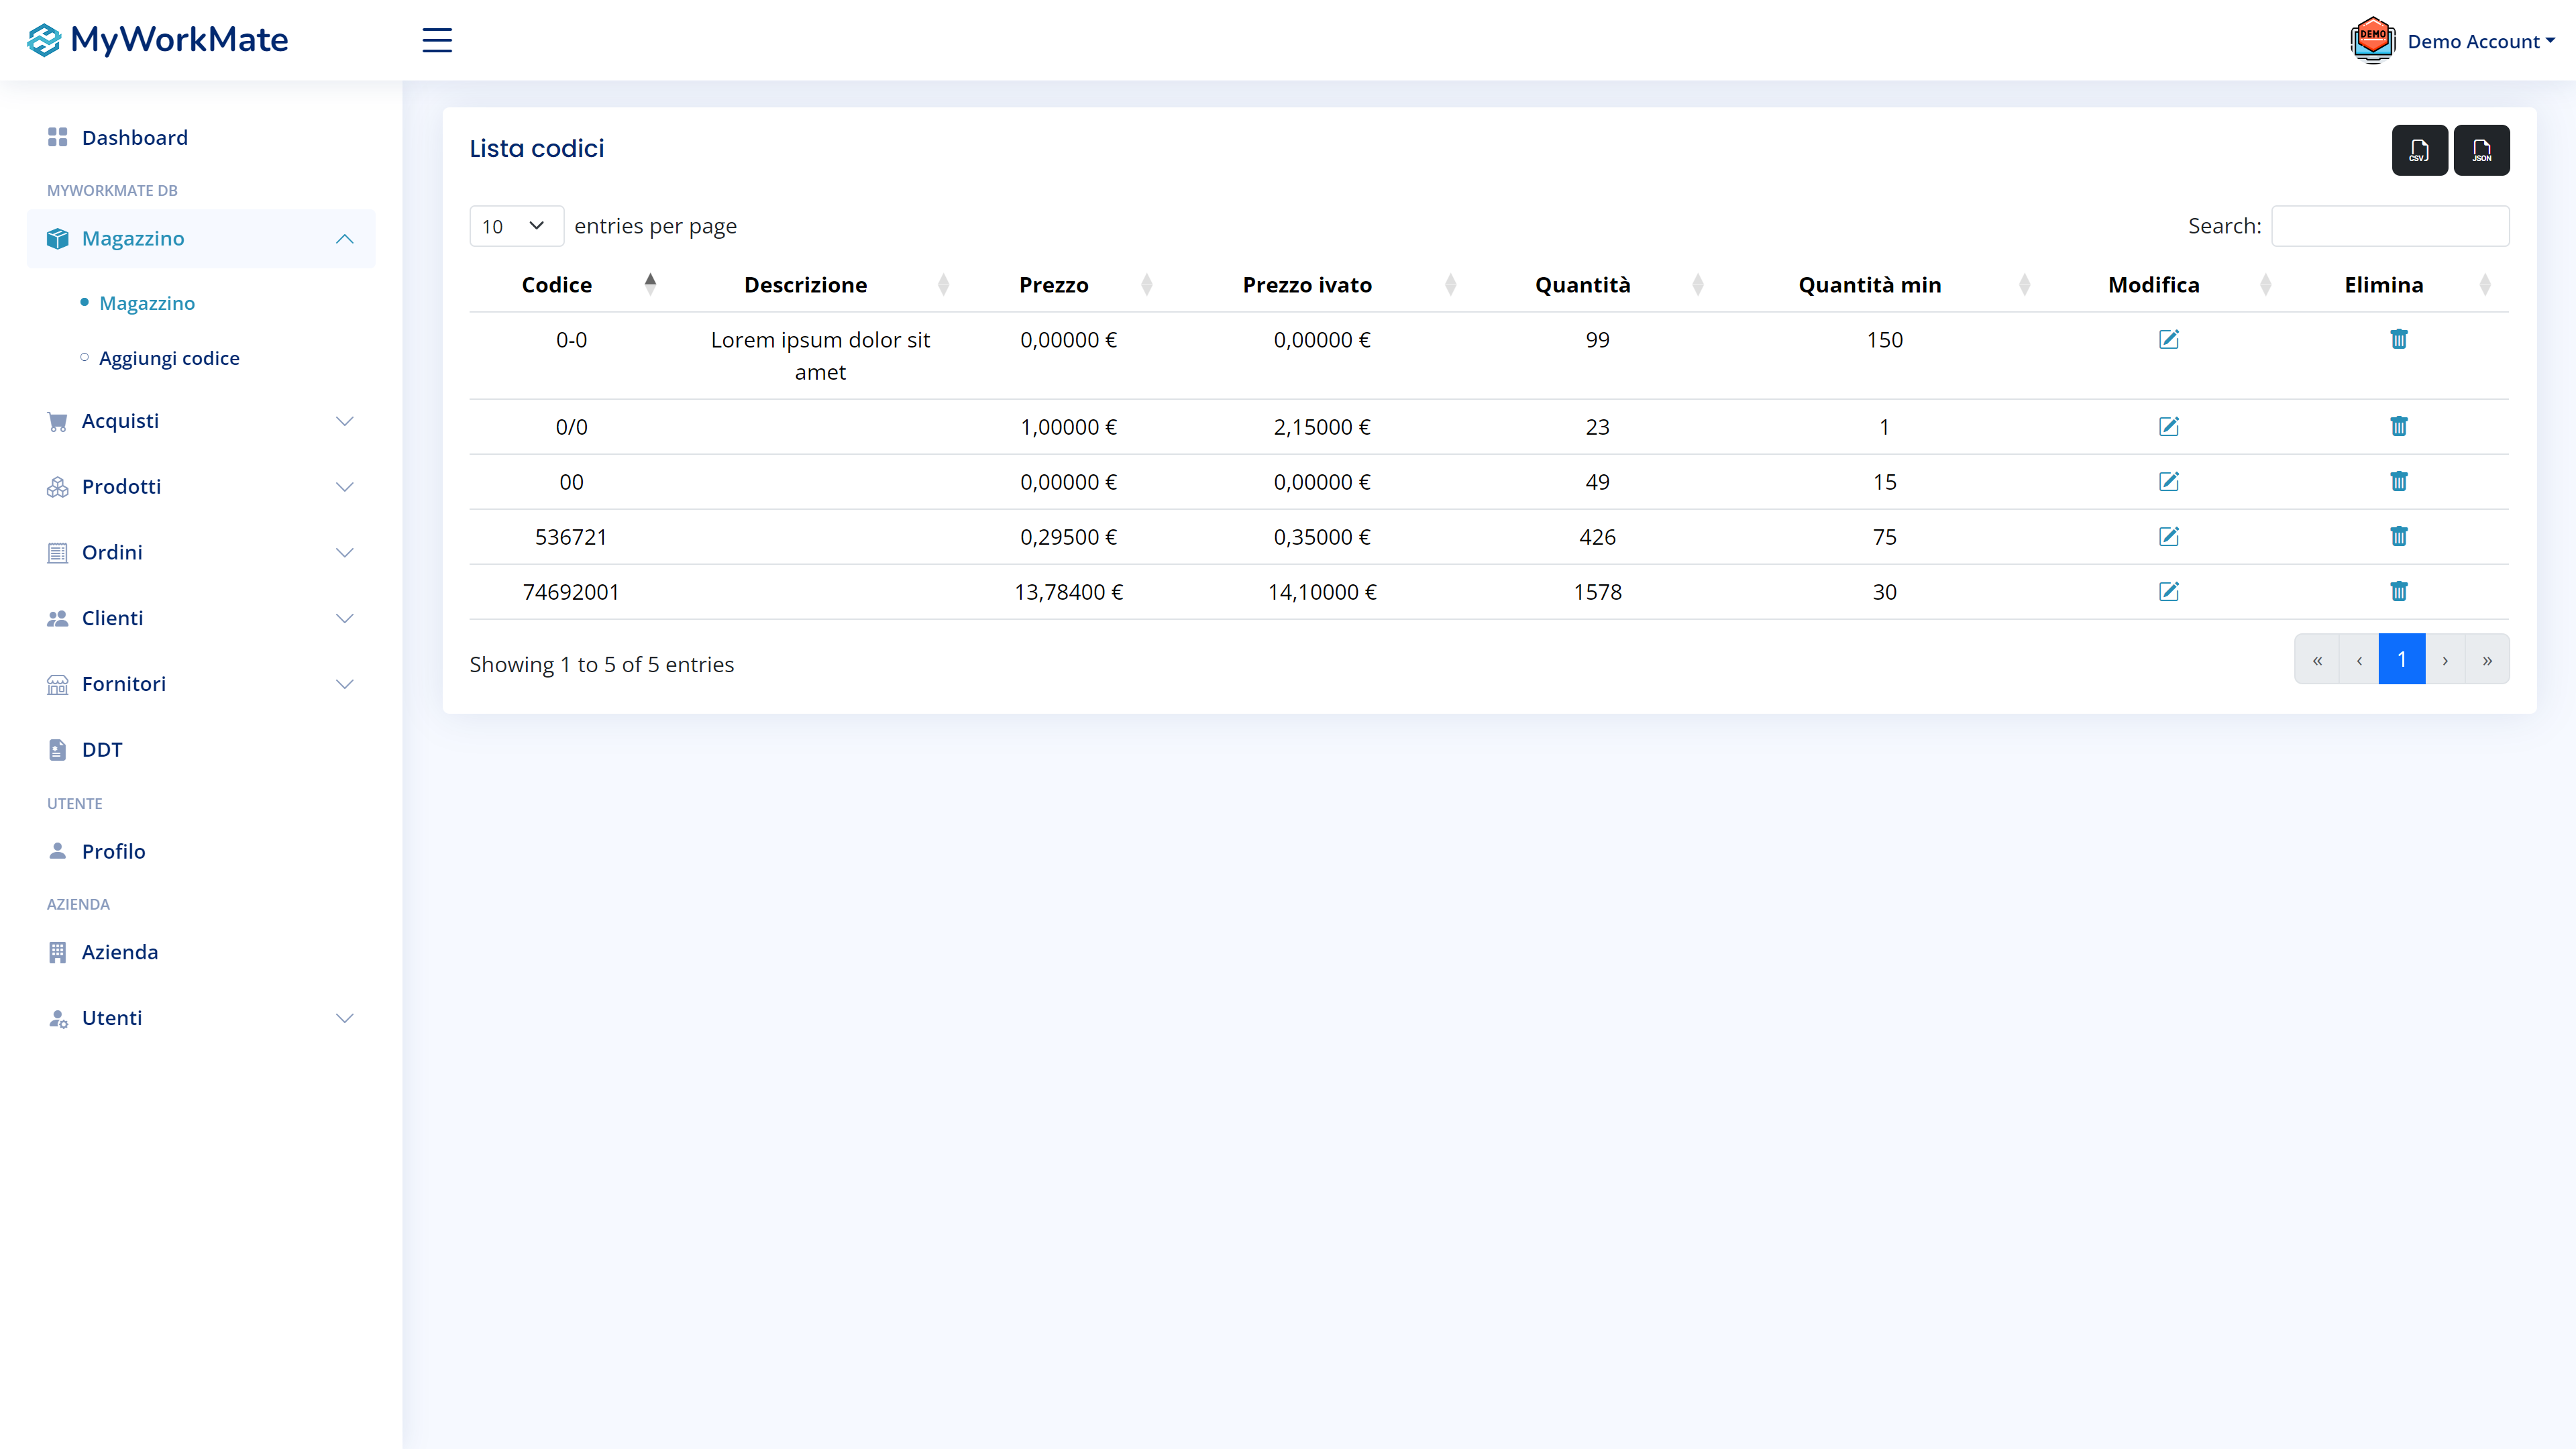The height and width of the screenshot is (1449, 2576).
Task: Click pagination page 1 button
Action: [x=2401, y=659]
